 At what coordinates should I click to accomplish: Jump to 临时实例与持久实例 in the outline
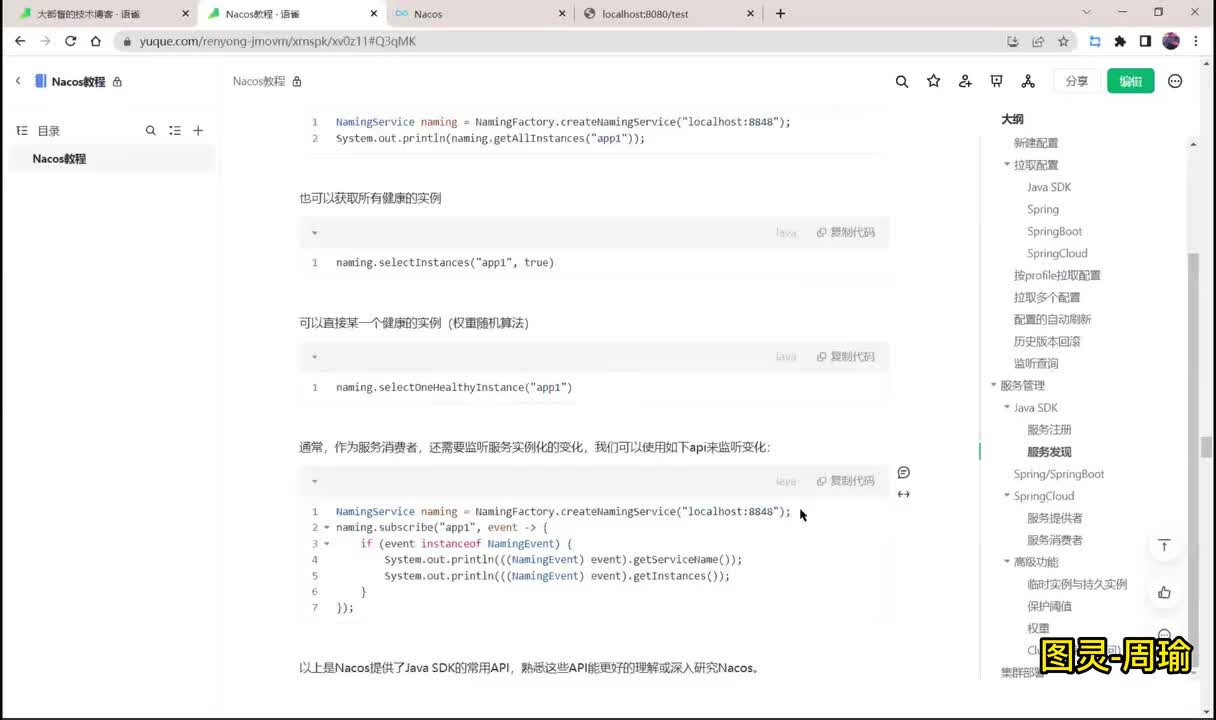[1077, 584]
